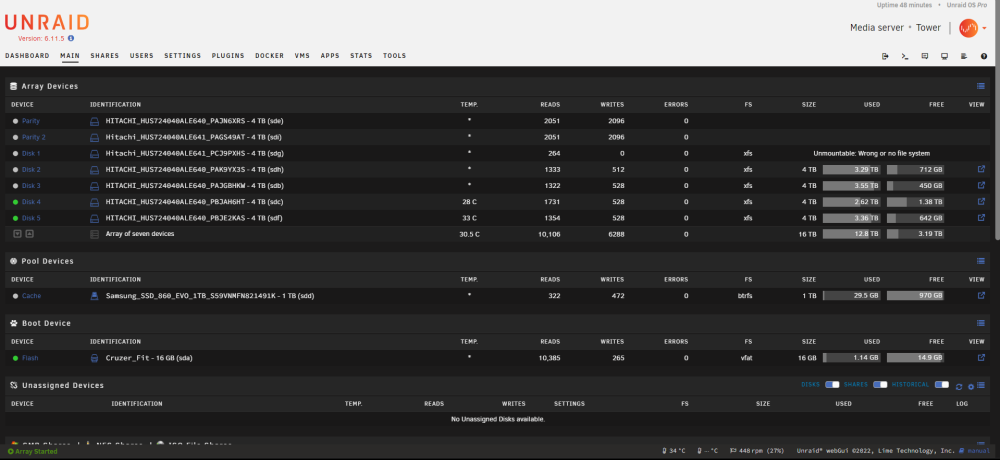
Task: Open the TOOLS tab
Action: click(395, 56)
